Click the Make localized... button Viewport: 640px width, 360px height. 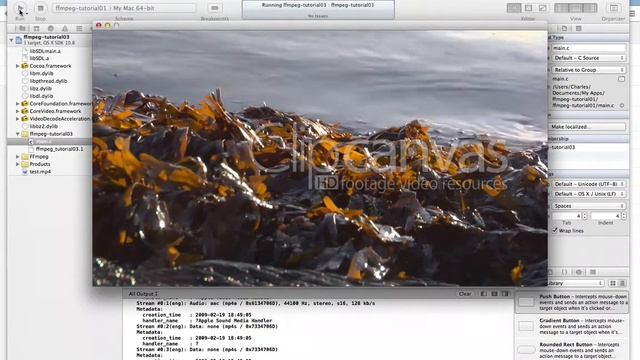pyautogui.click(x=587, y=127)
